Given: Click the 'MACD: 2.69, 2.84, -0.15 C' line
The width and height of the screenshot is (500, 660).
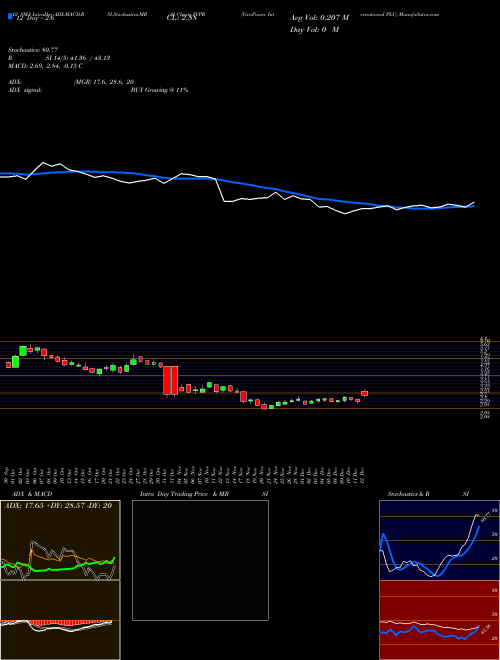Looking at the screenshot, I should [45, 66].
